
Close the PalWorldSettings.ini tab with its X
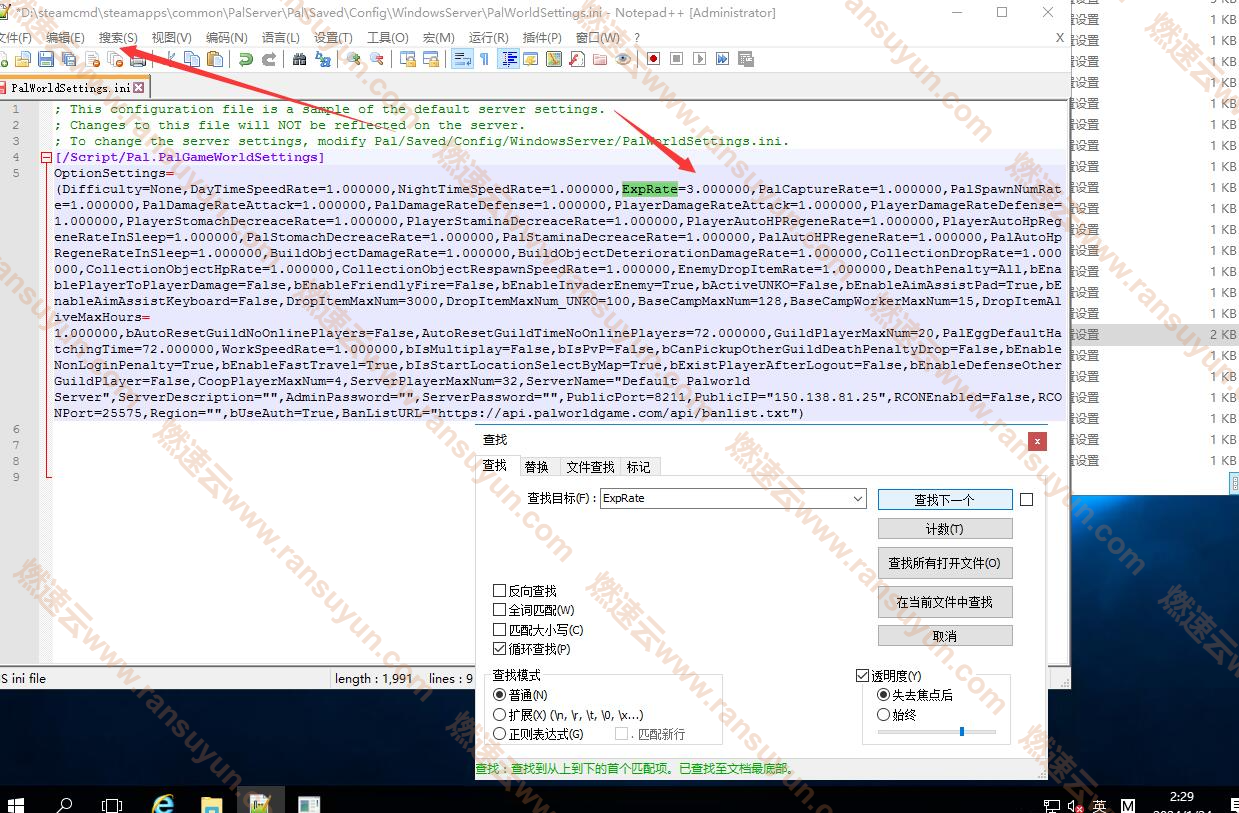click(x=138, y=88)
